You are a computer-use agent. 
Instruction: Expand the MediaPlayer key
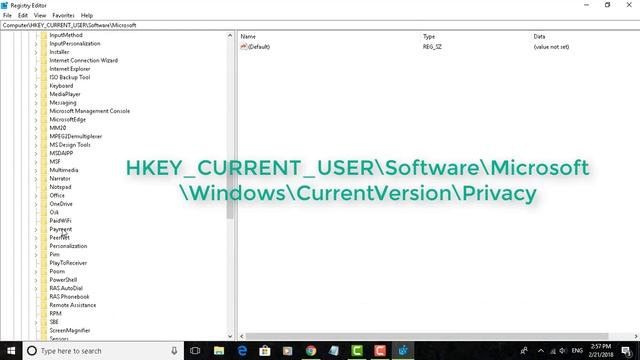pos(36,94)
